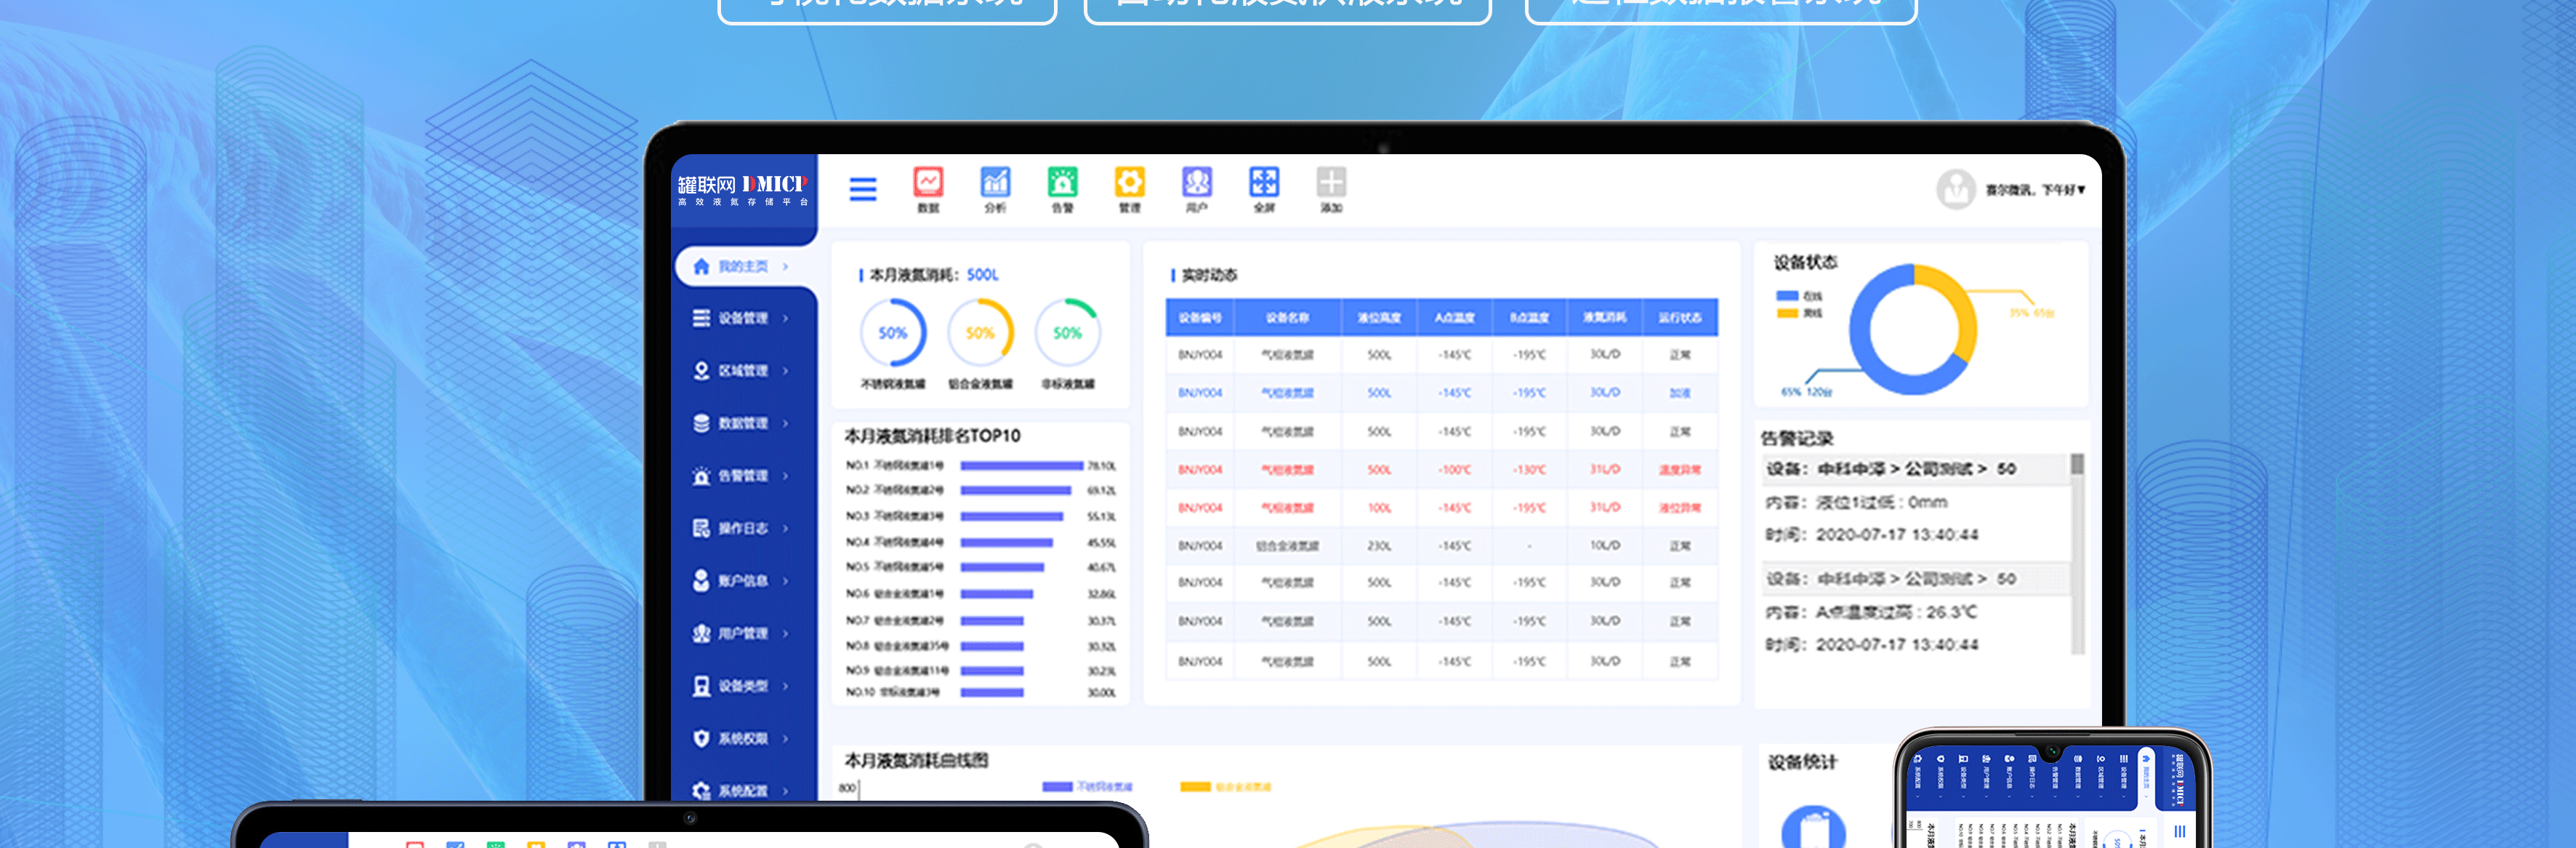
Task: Expand the 操作日志 chevron
Action: point(786,528)
